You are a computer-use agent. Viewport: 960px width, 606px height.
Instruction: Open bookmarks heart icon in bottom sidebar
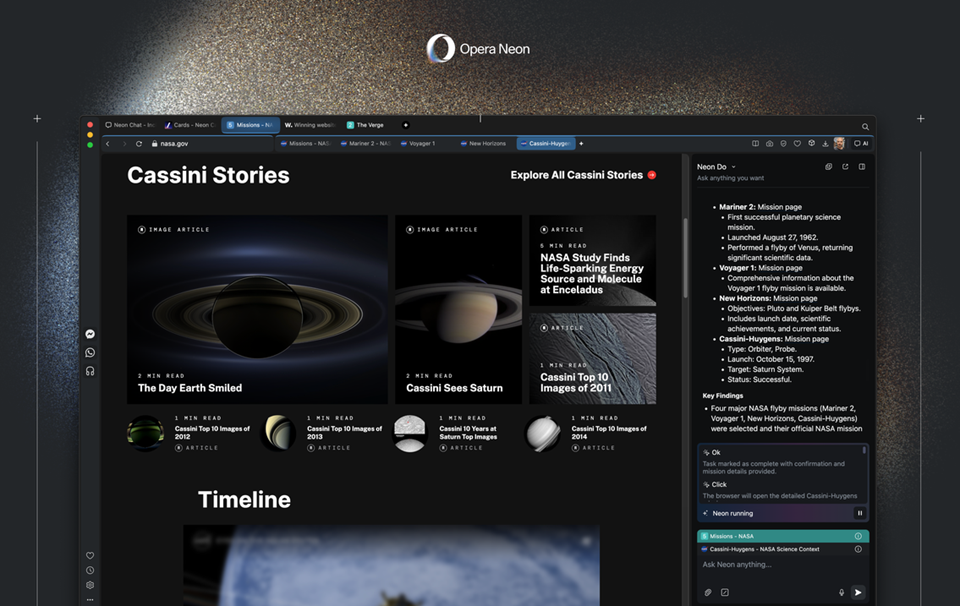(x=90, y=556)
